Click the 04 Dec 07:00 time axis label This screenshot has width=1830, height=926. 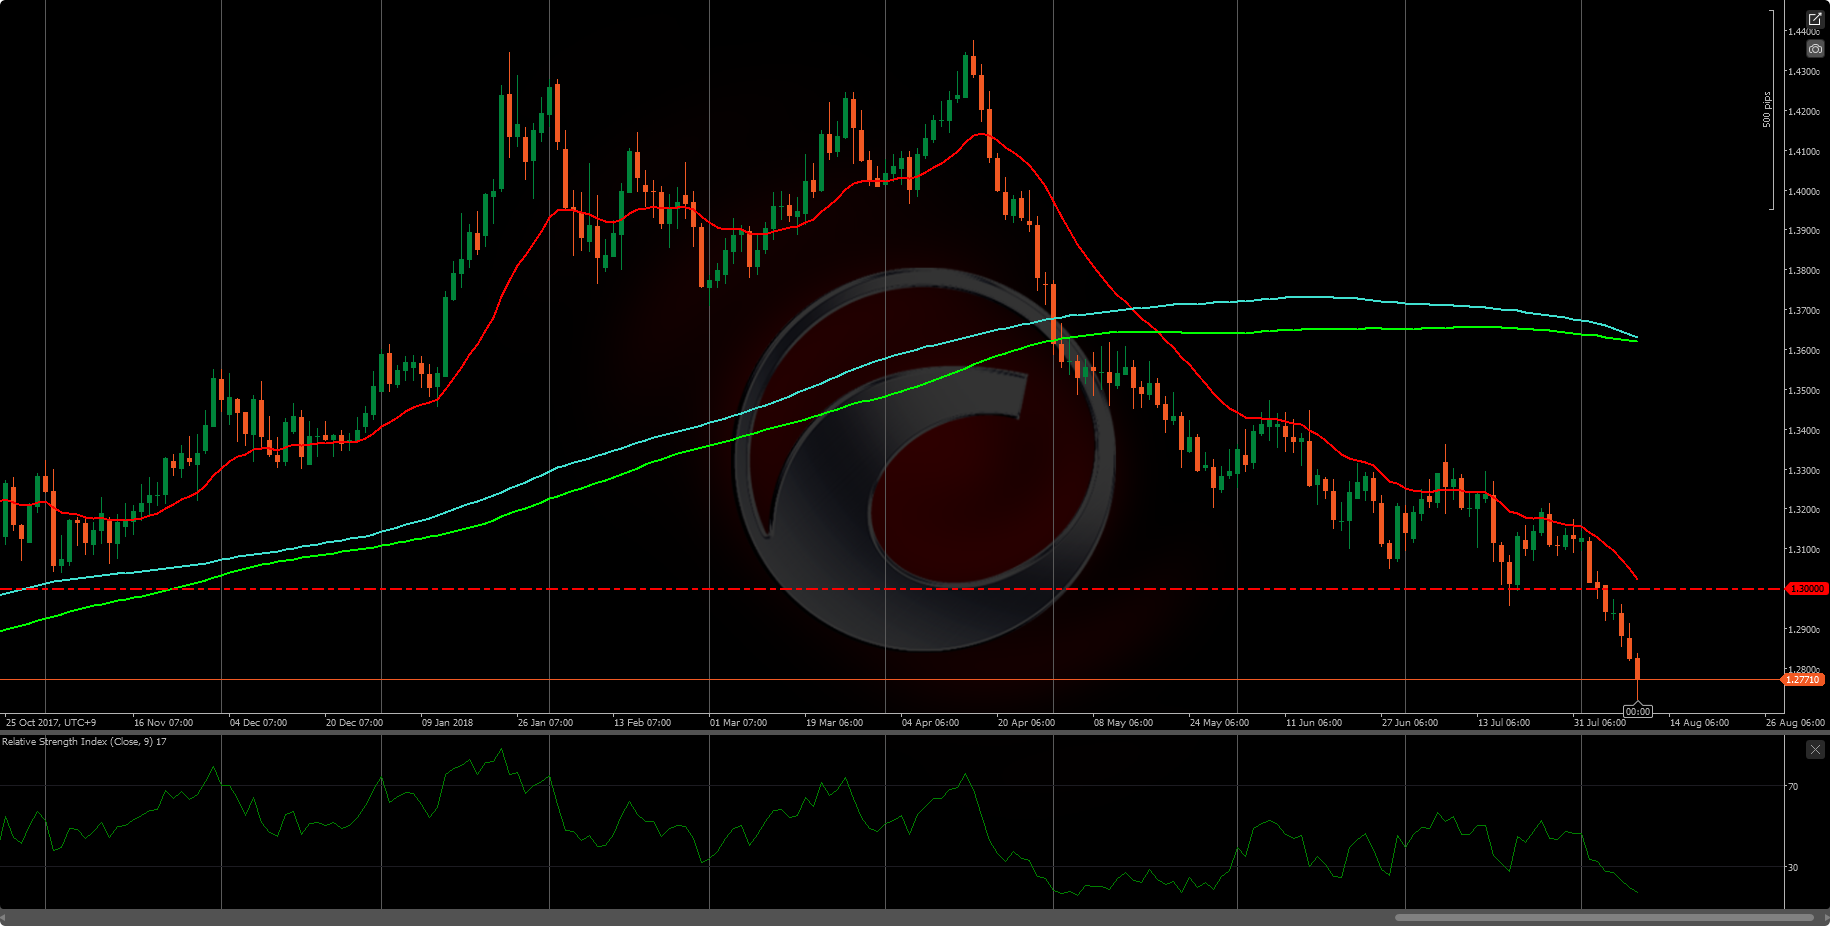pyautogui.click(x=258, y=722)
